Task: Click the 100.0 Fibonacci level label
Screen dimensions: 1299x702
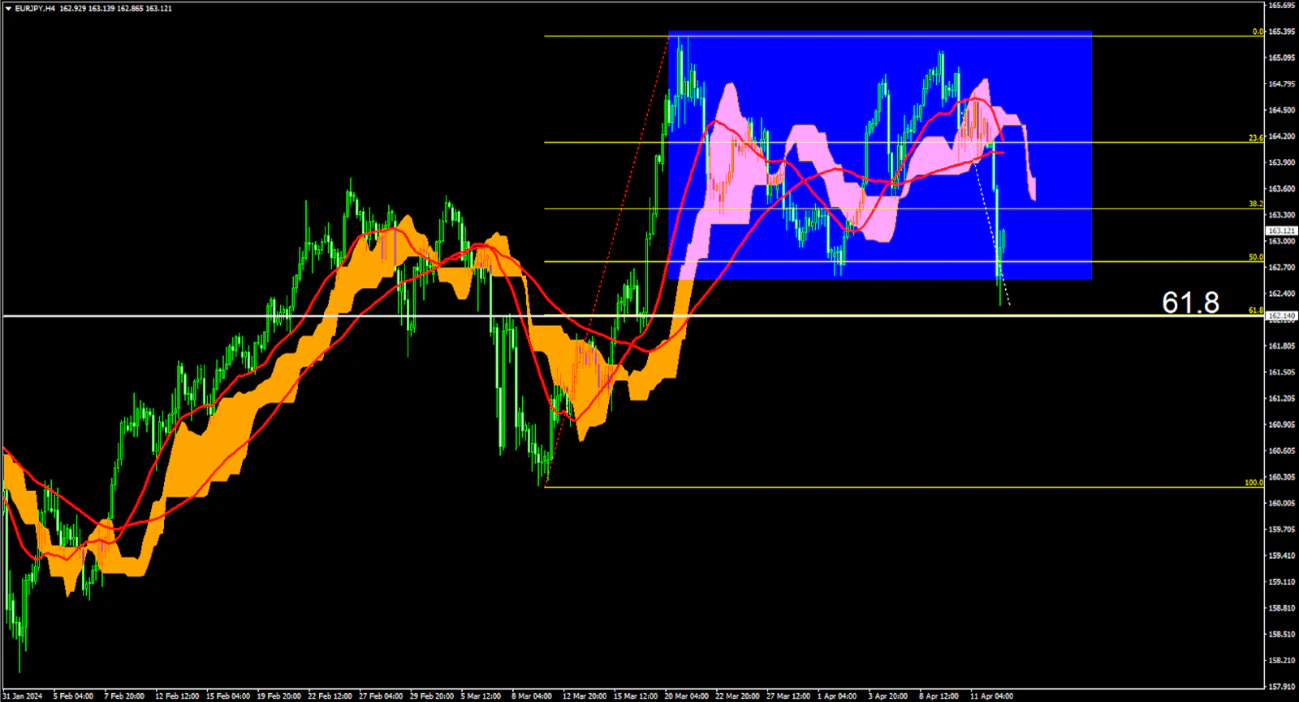Action: [1254, 482]
